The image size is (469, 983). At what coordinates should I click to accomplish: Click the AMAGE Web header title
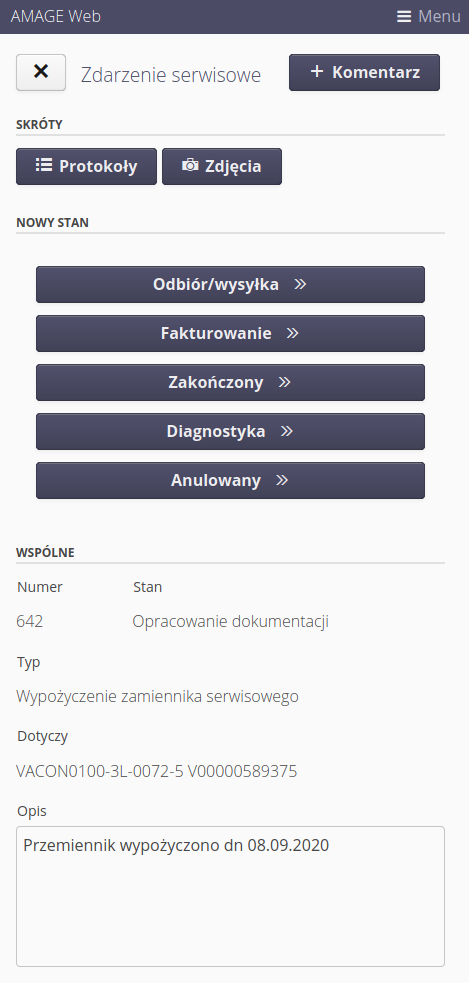coord(56,16)
